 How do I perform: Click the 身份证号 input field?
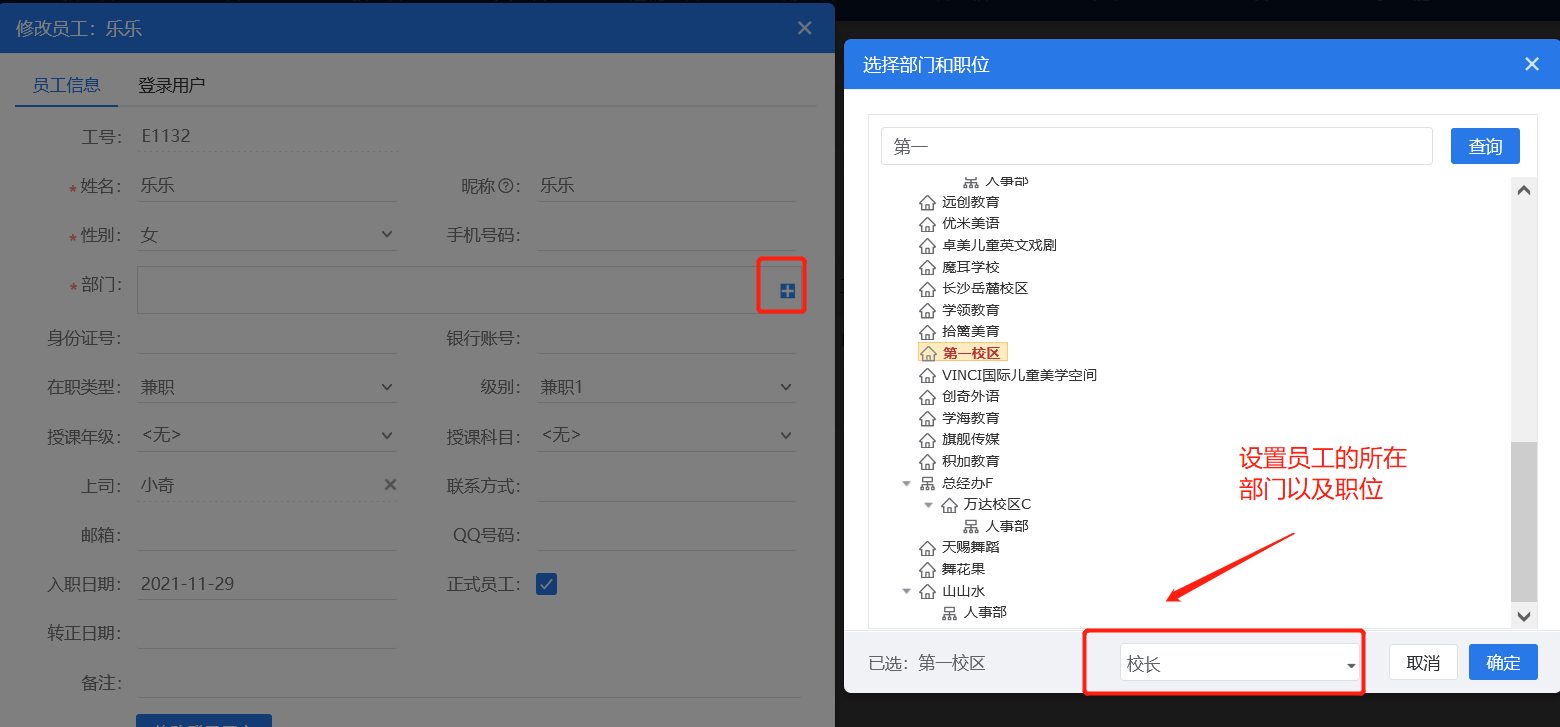click(x=267, y=338)
